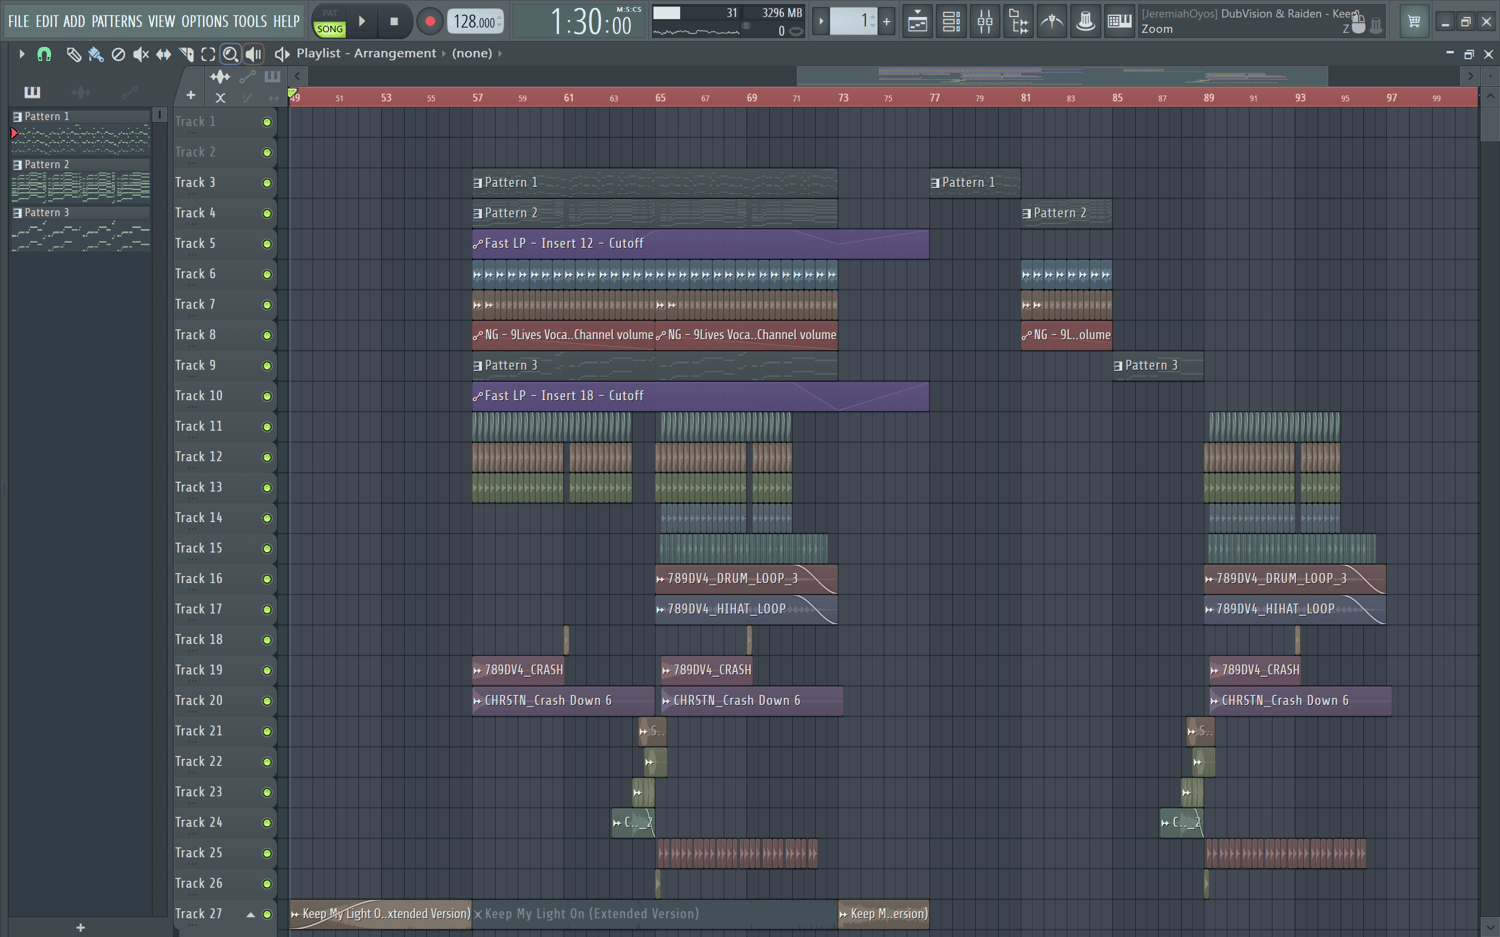
Task: Click the X icon left of the timeline ruler
Action: (x=220, y=97)
